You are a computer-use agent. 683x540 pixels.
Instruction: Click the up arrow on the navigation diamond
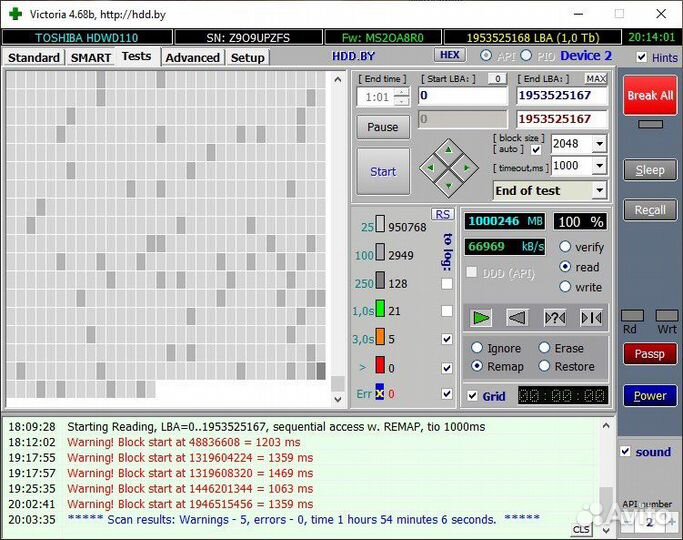(447, 150)
